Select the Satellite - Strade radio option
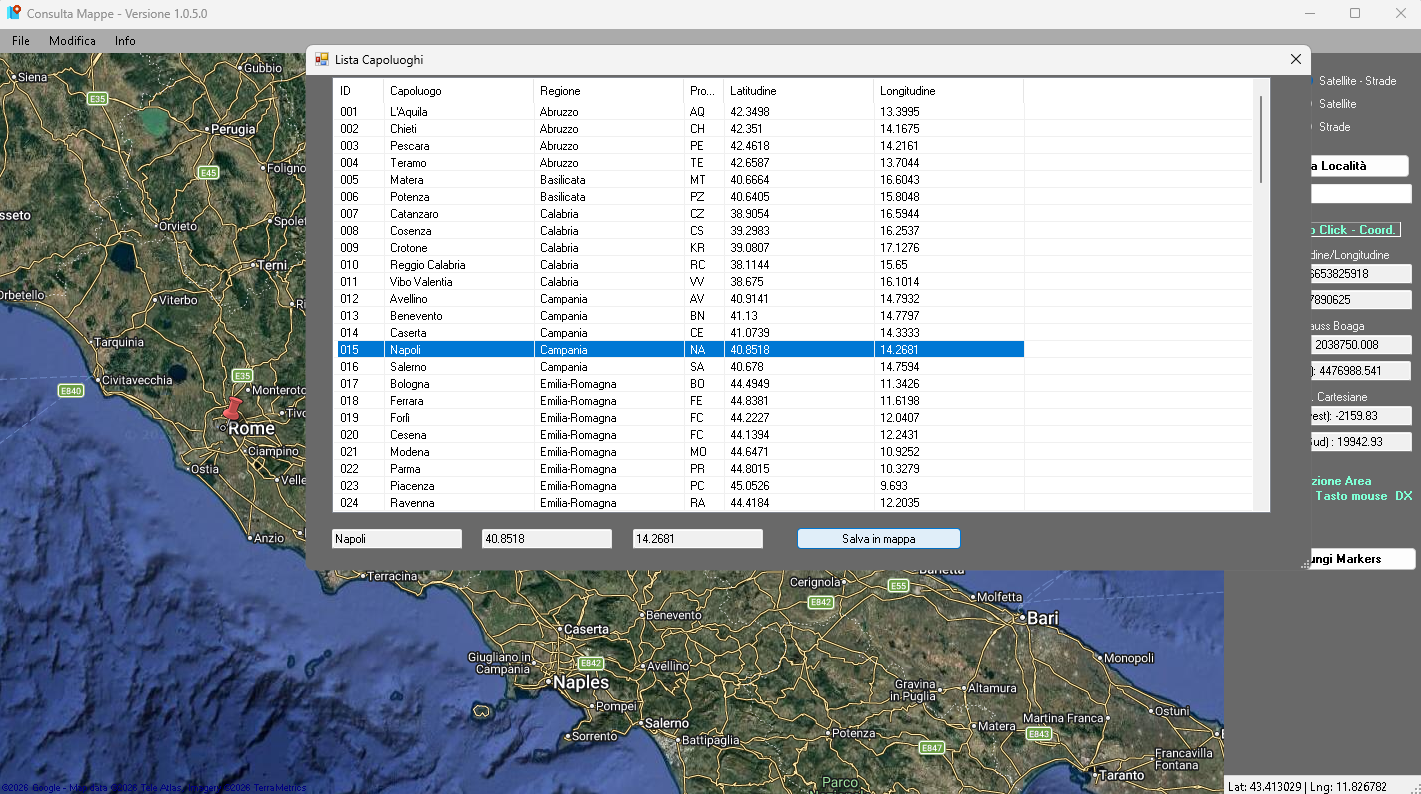The image size is (1421, 794). tap(1357, 81)
